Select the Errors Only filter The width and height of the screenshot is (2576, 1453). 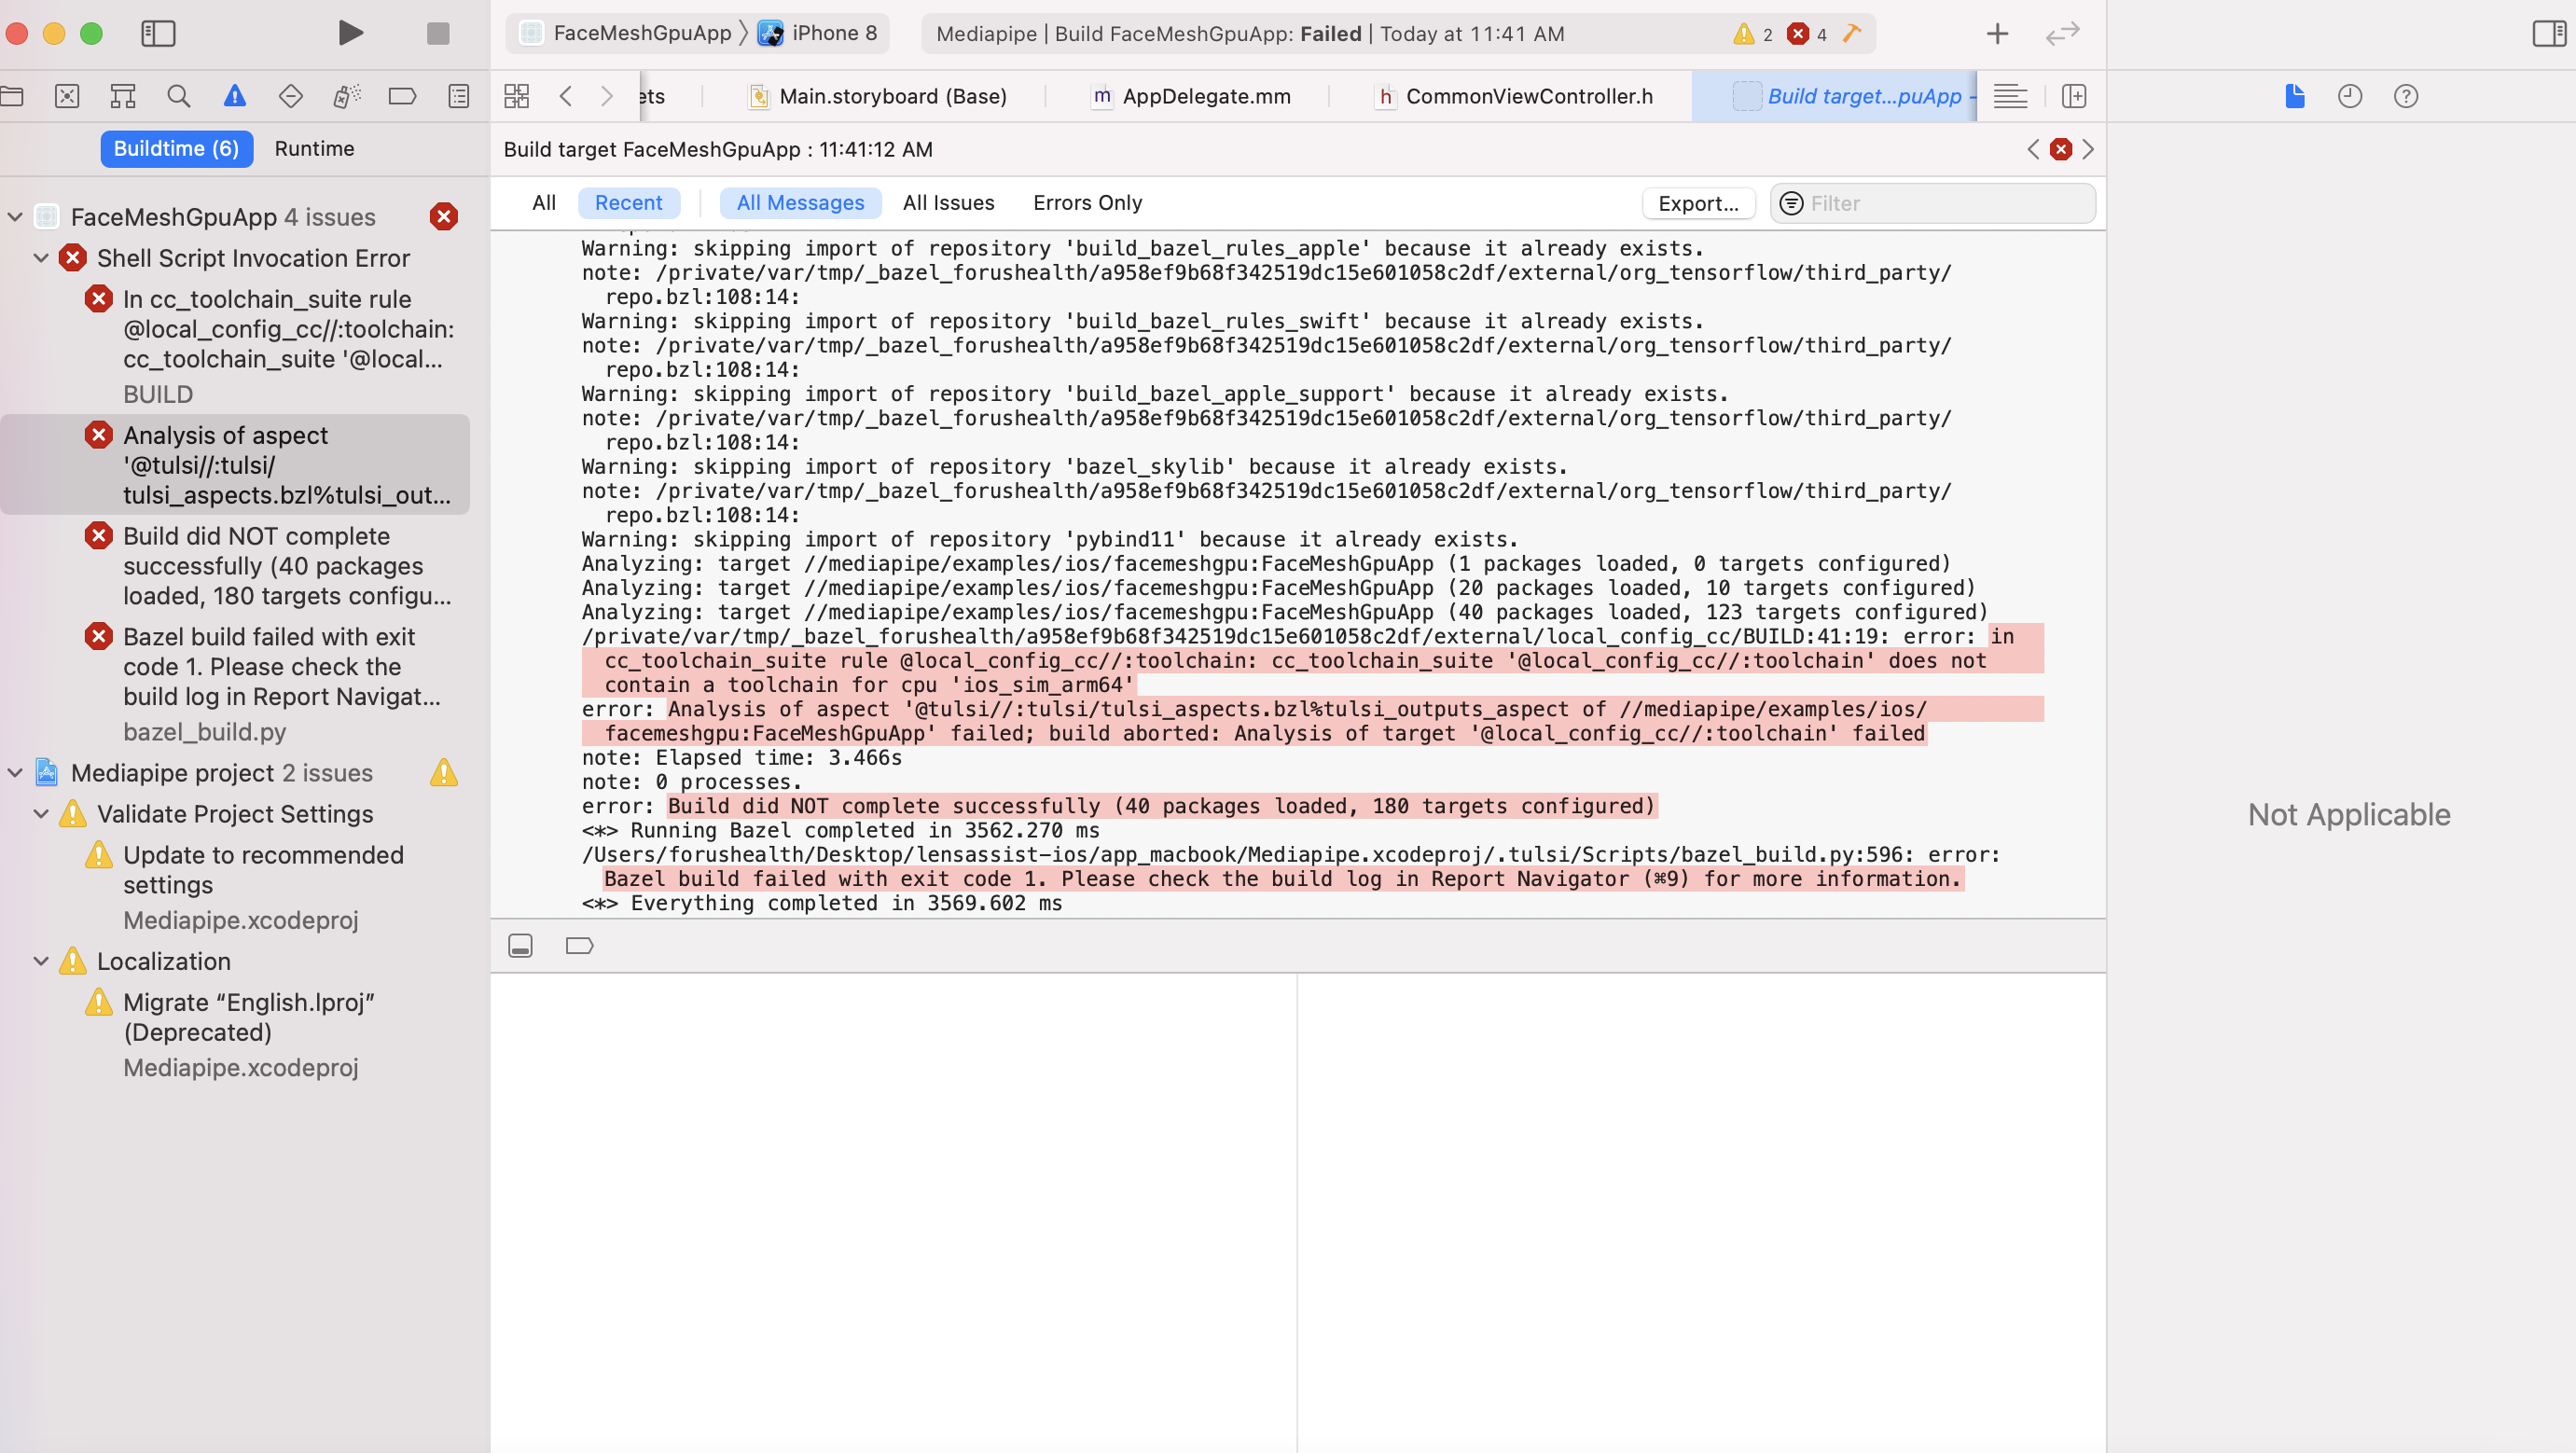coord(1087,202)
